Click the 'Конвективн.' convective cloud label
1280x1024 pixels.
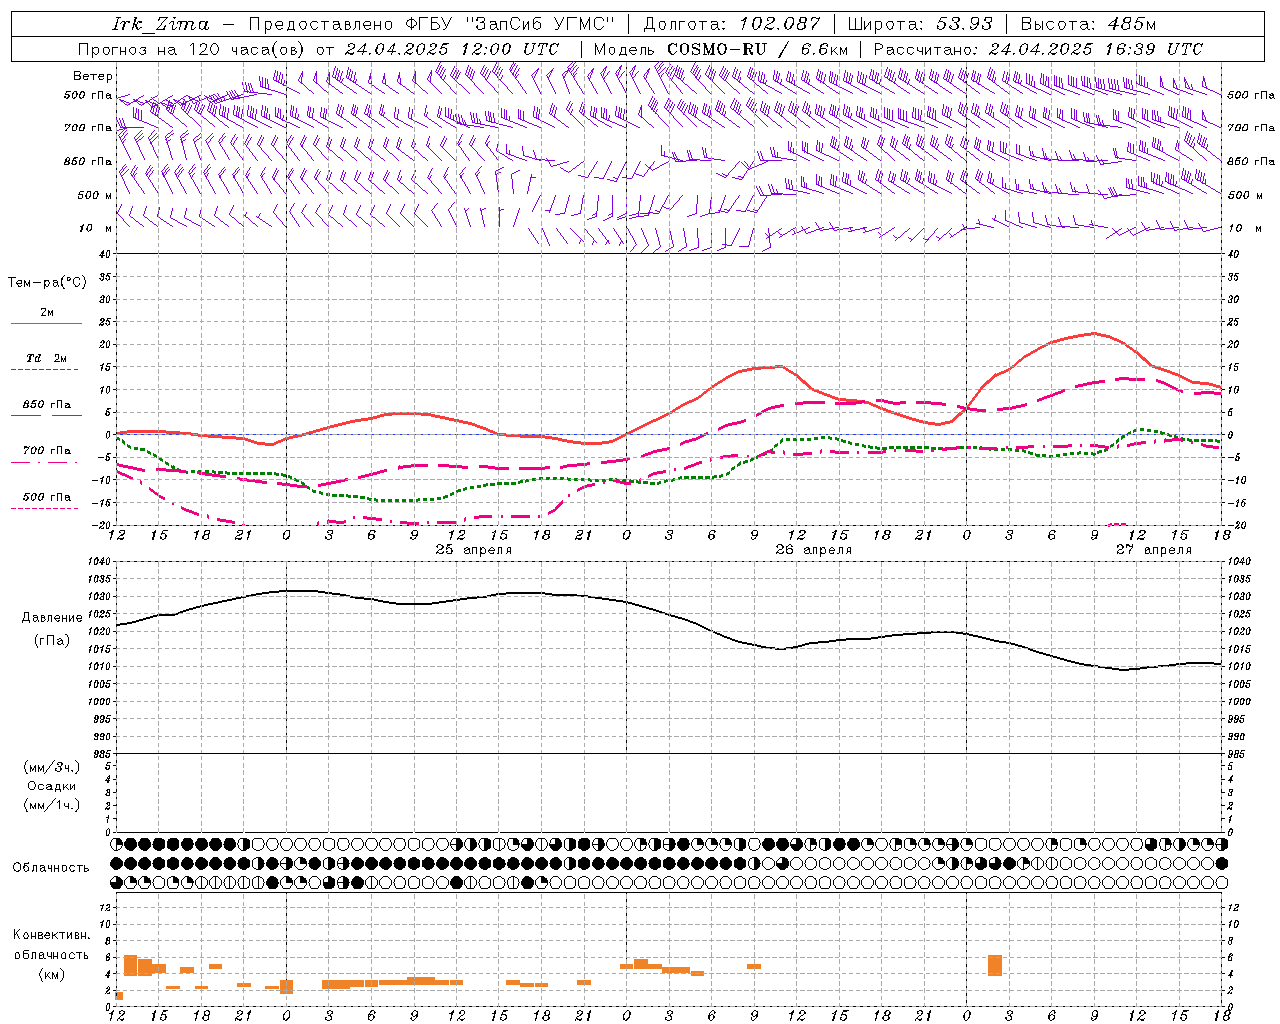(51, 935)
